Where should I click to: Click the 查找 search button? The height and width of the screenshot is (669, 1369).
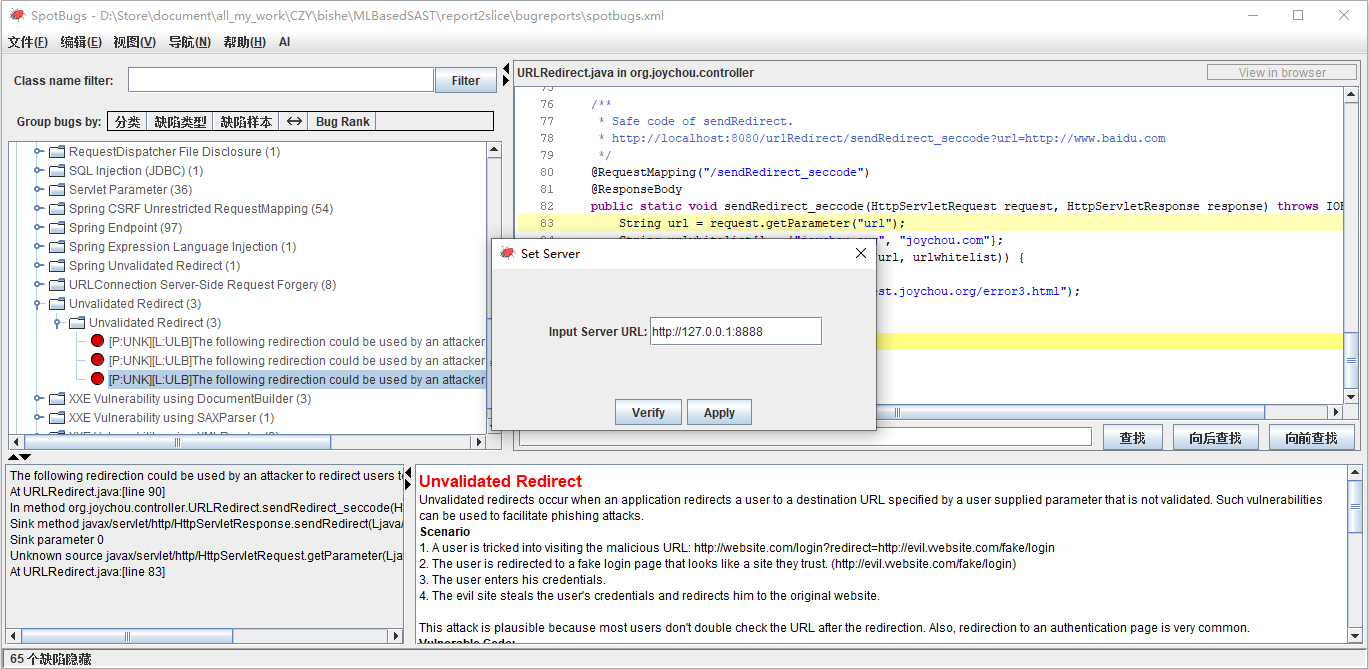[x=1132, y=438]
